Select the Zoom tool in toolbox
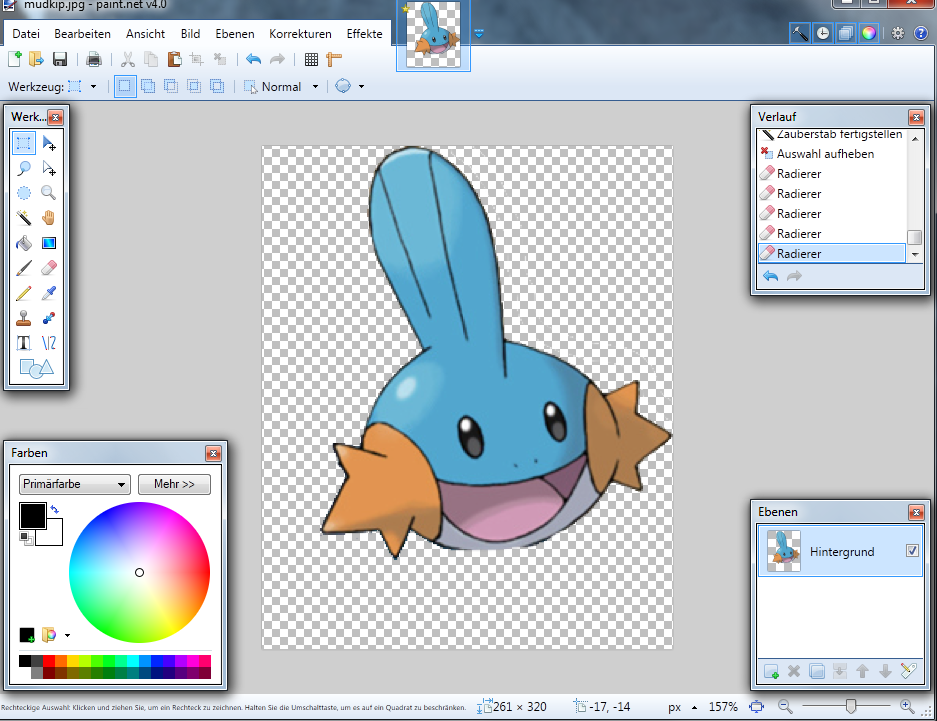This screenshot has width=937, height=721. click(49, 193)
